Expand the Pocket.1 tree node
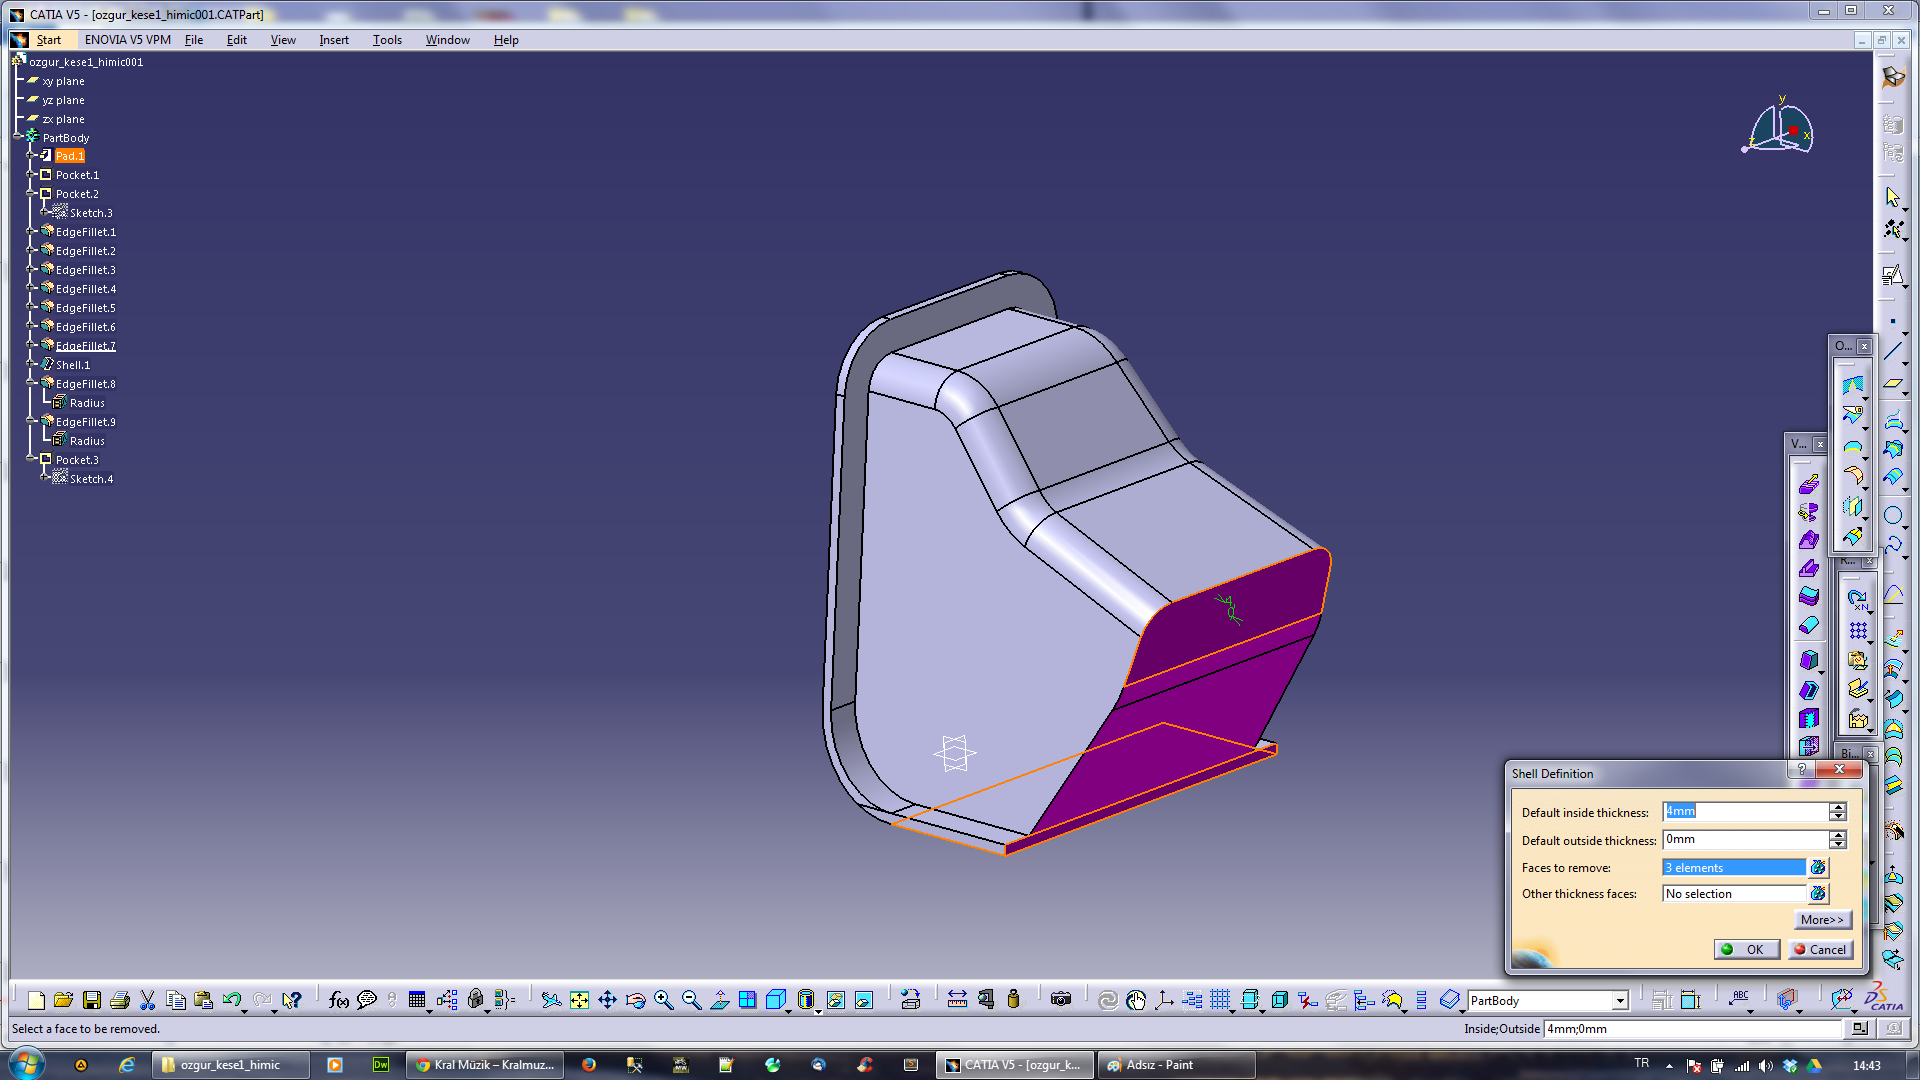This screenshot has height=1080, width=1920. click(x=31, y=175)
